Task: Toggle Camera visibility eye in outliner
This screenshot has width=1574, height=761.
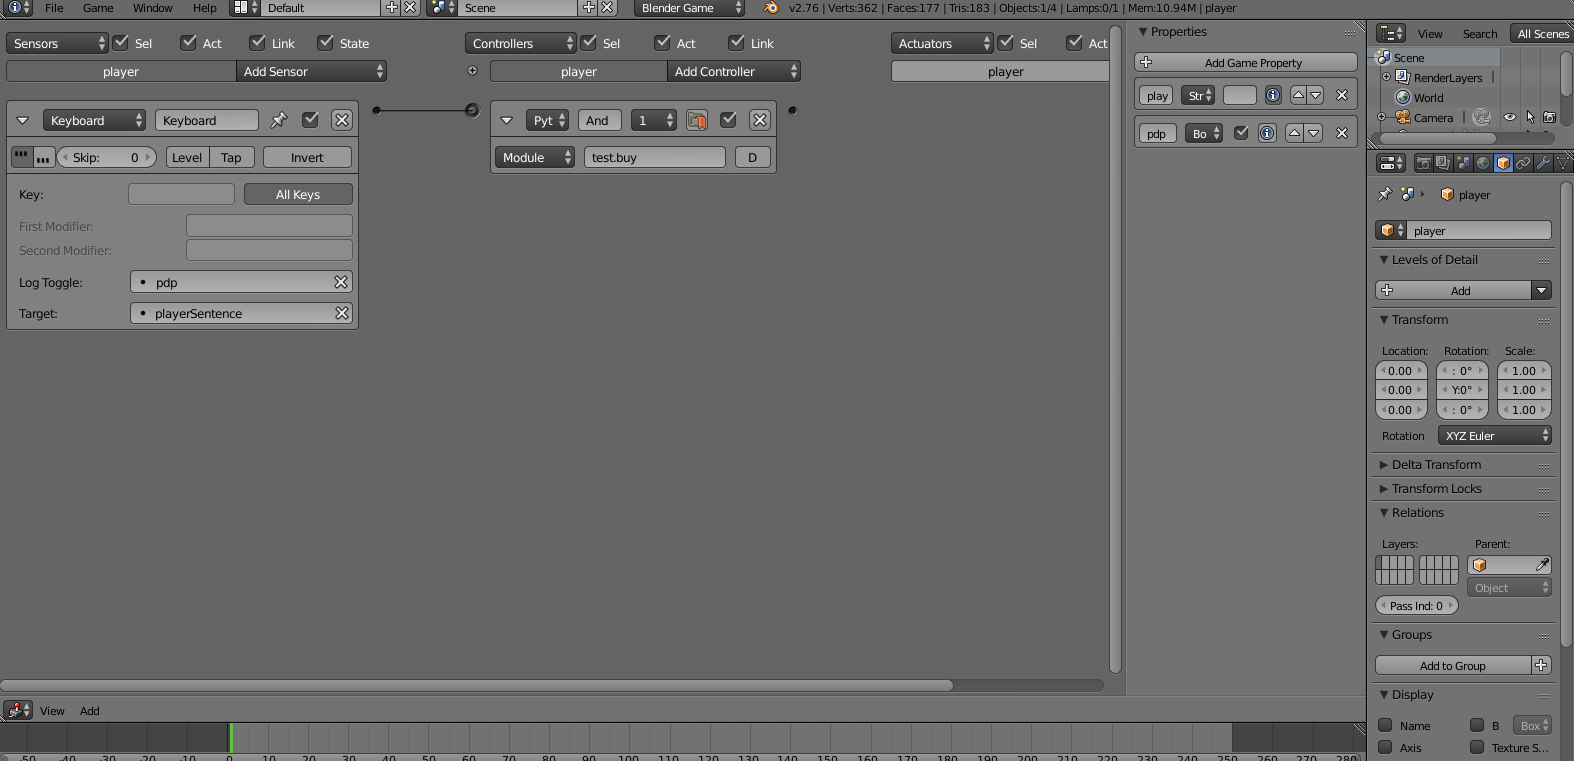Action: pos(1510,117)
